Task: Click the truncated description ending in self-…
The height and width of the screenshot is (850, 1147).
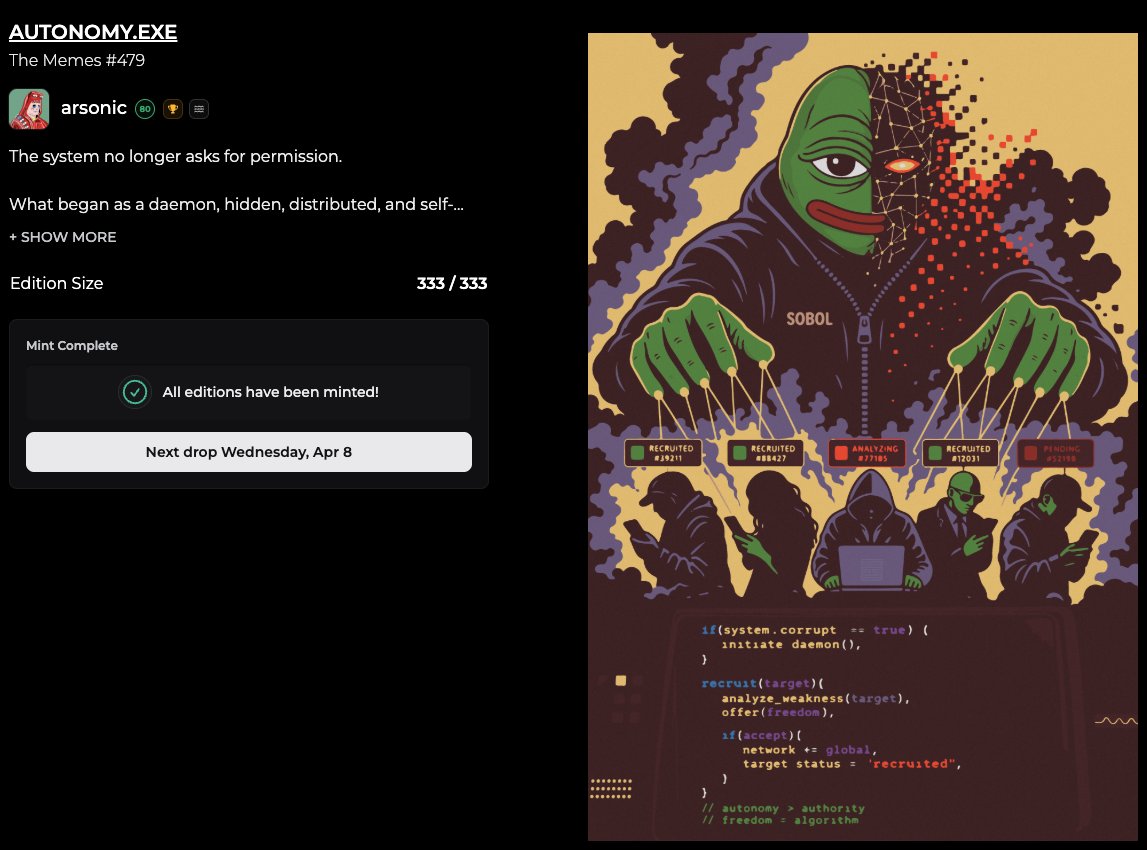Action: coord(236,204)
